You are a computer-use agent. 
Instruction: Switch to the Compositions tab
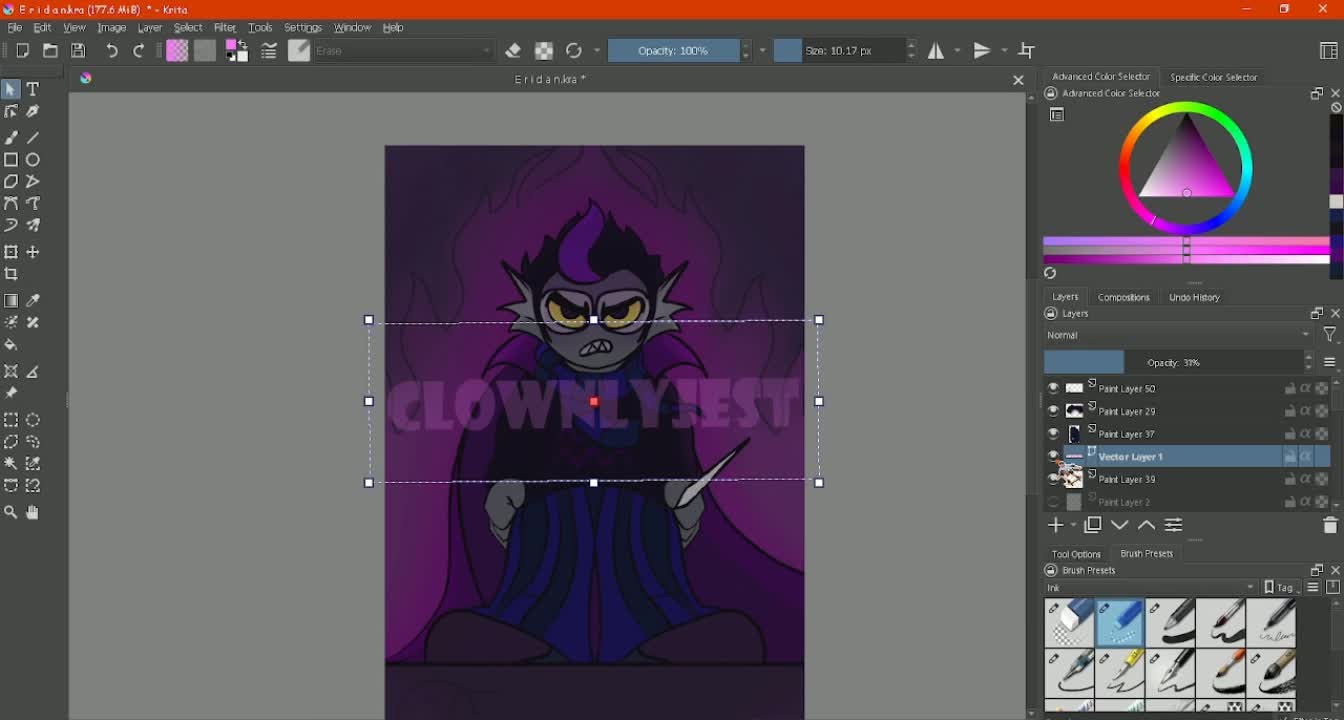[1124, 297]
